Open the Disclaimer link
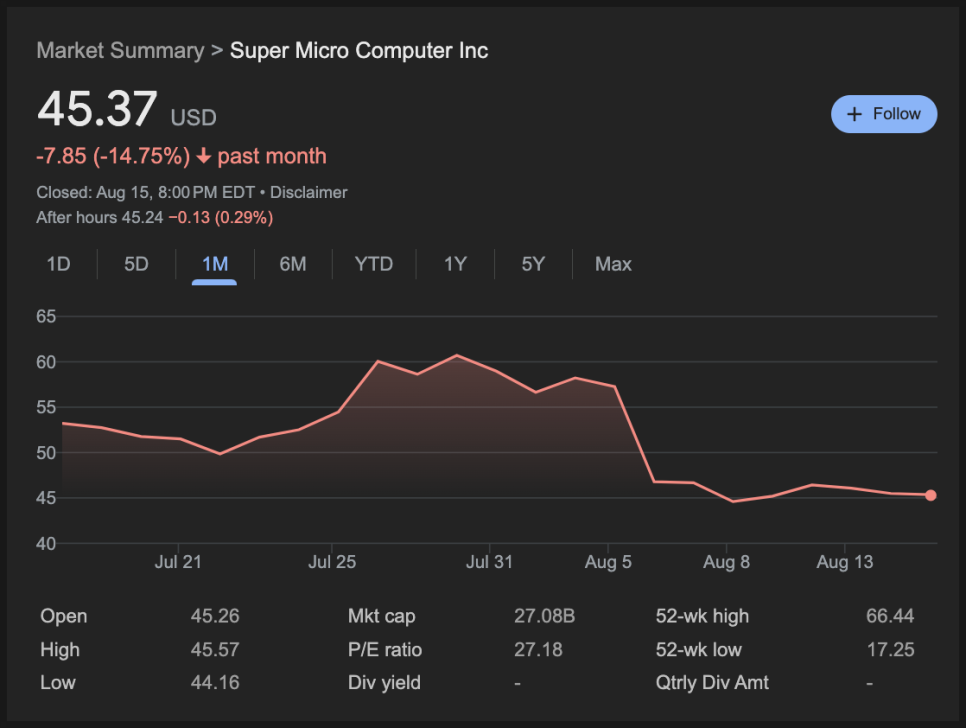The image size is (966, 728). (309, 192)
